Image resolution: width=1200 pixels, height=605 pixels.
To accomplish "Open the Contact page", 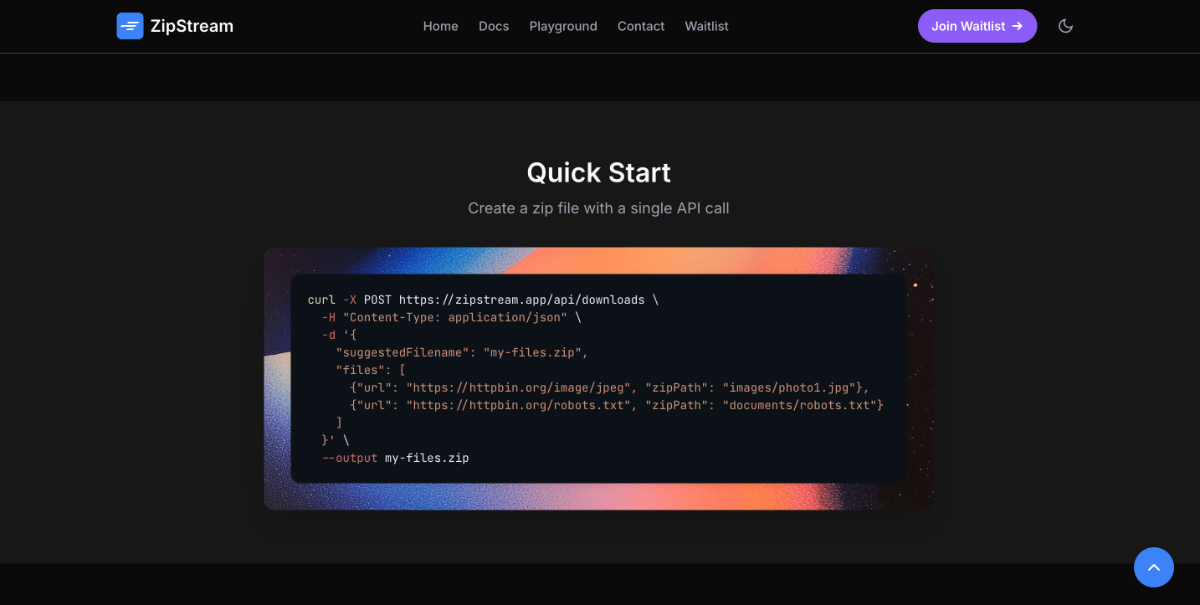I will click(641, 26).
